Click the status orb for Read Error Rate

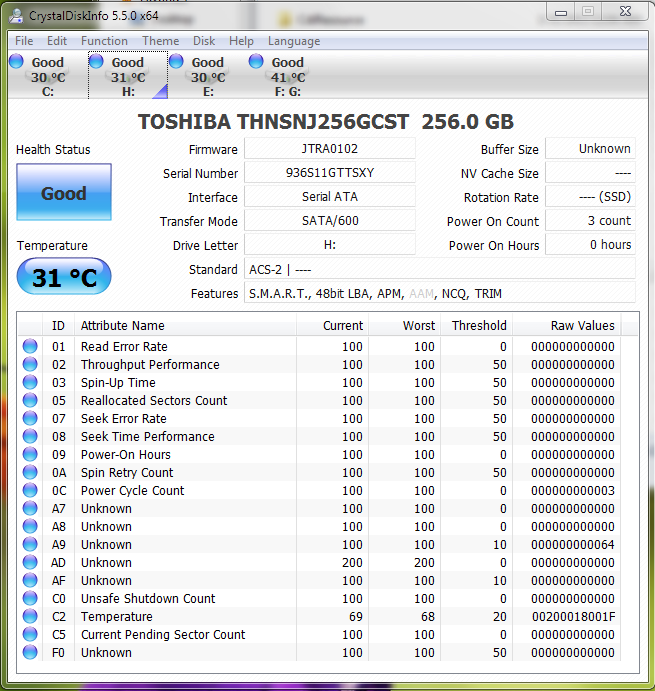[x=30, y=347]
